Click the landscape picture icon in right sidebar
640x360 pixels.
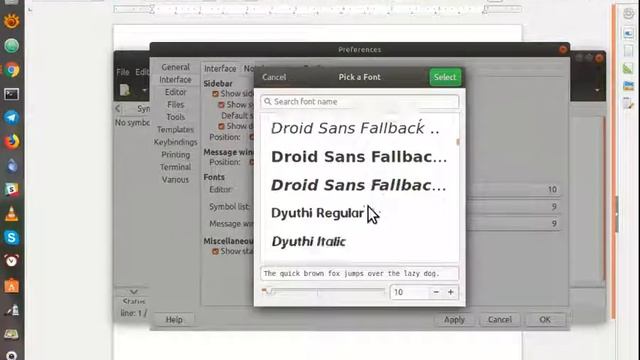pyautogui.click(x=628, y=86)
